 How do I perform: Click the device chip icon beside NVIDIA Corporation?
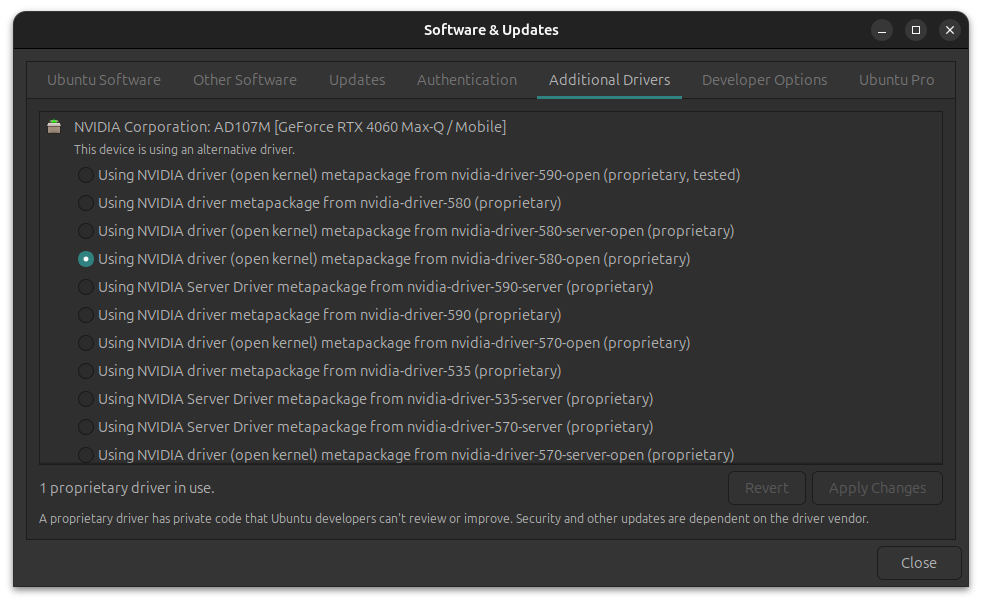(x=53, y=126)
